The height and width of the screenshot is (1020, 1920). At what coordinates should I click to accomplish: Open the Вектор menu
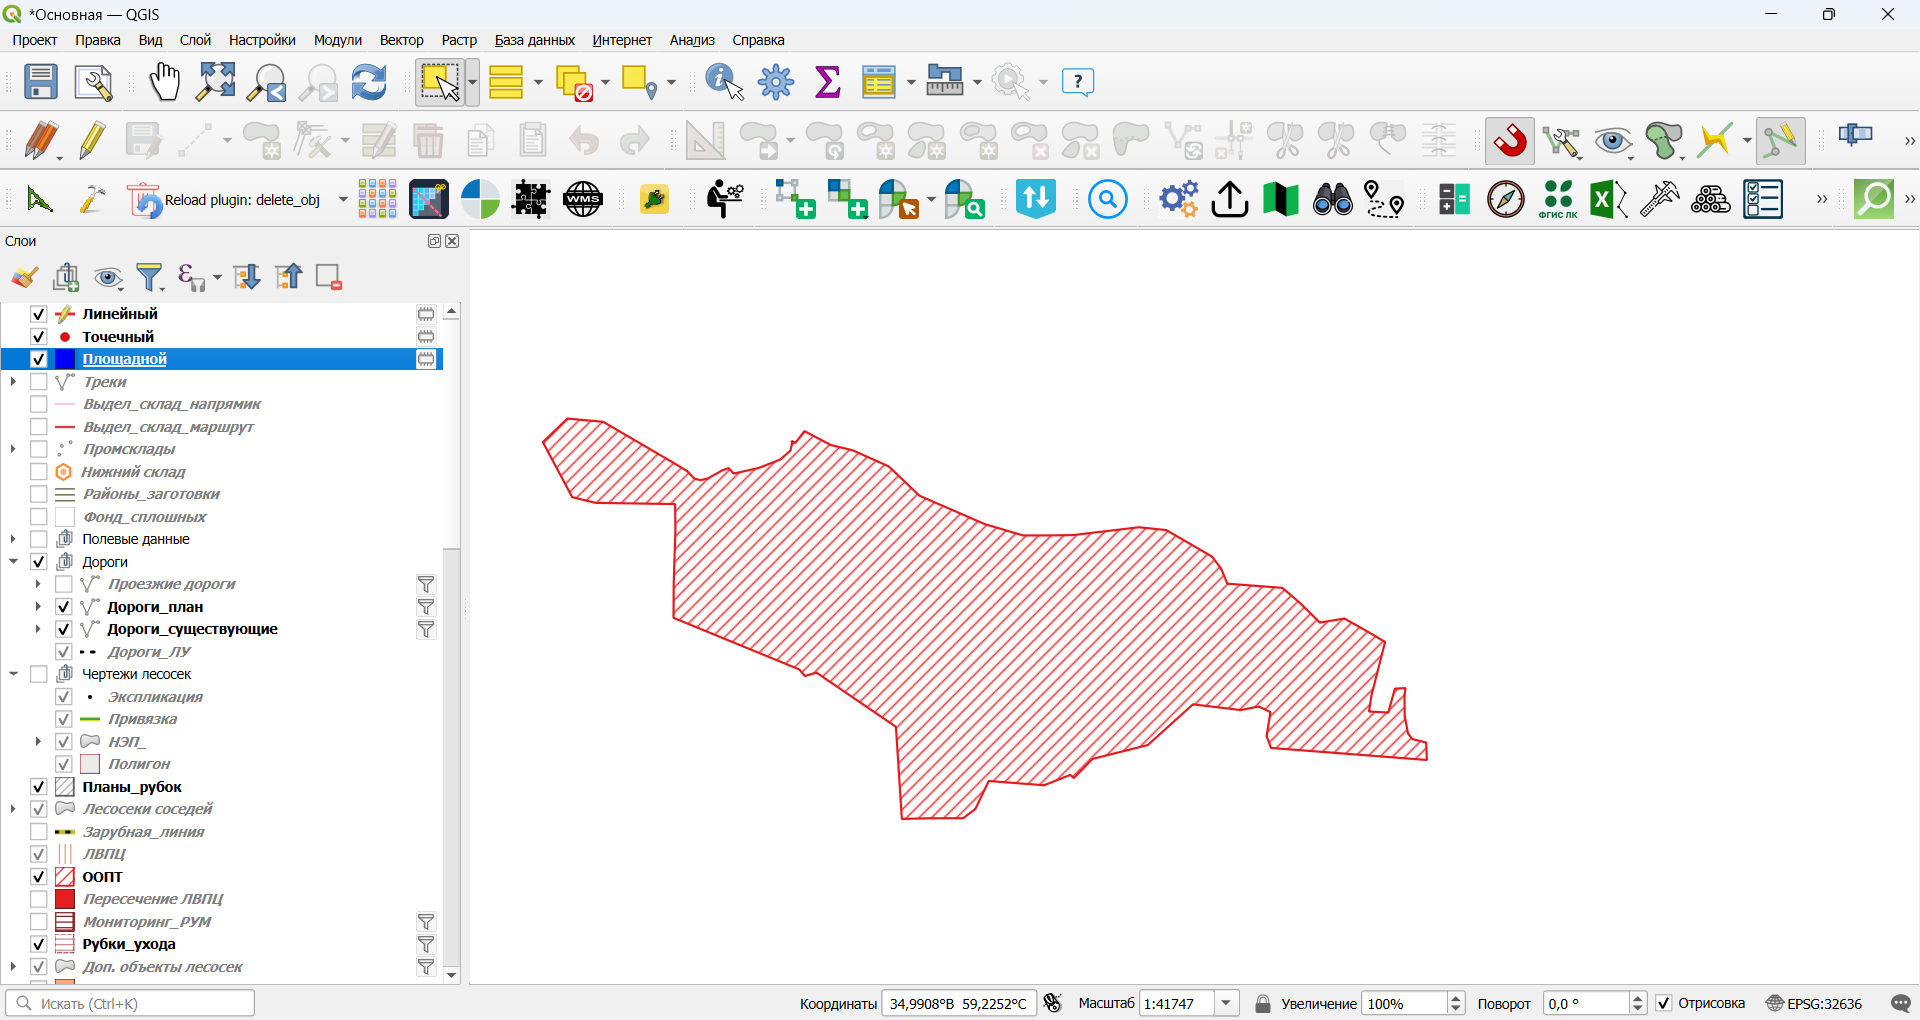[x=402, y=40]
